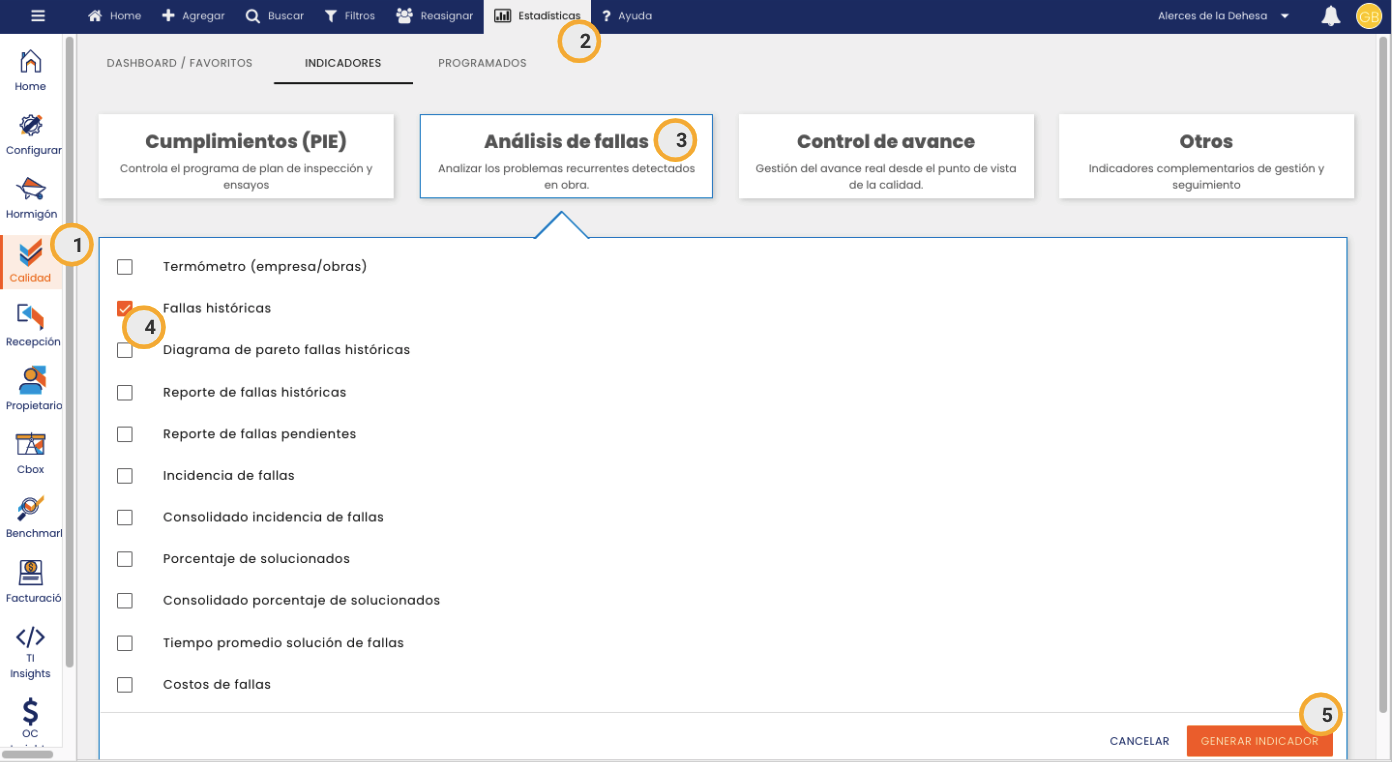
Task: Expand the Cumplimientos (PIE) category card
Action: (x=246, y=156)
